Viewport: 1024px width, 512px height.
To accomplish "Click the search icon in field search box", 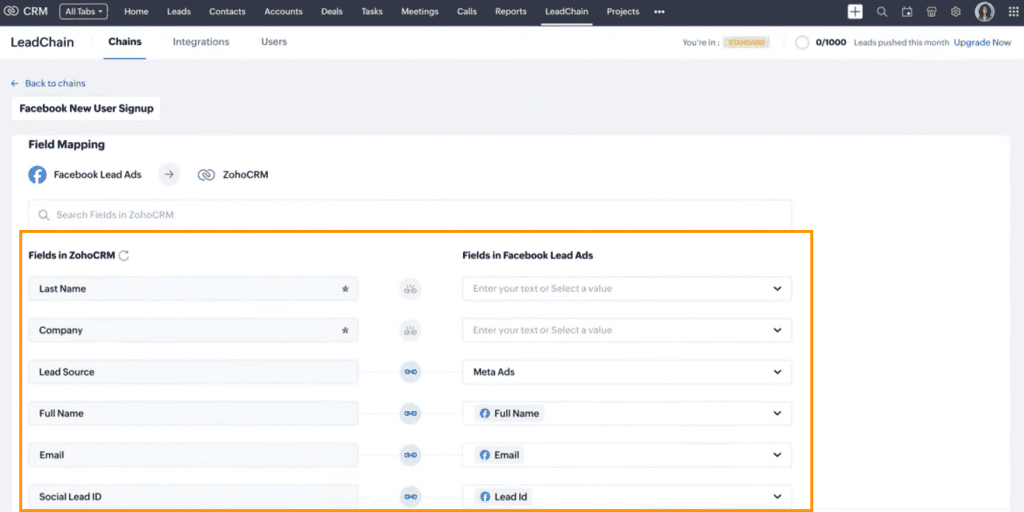I will (x=44, y=215).
